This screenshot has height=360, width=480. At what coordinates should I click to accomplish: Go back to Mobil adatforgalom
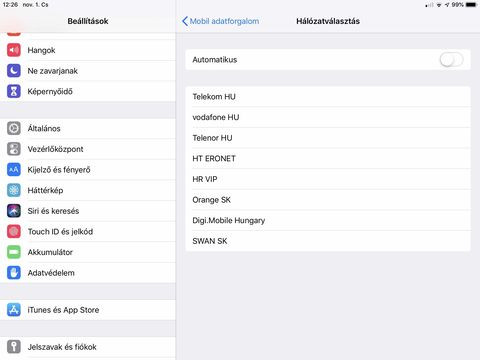tap(221, 21)
